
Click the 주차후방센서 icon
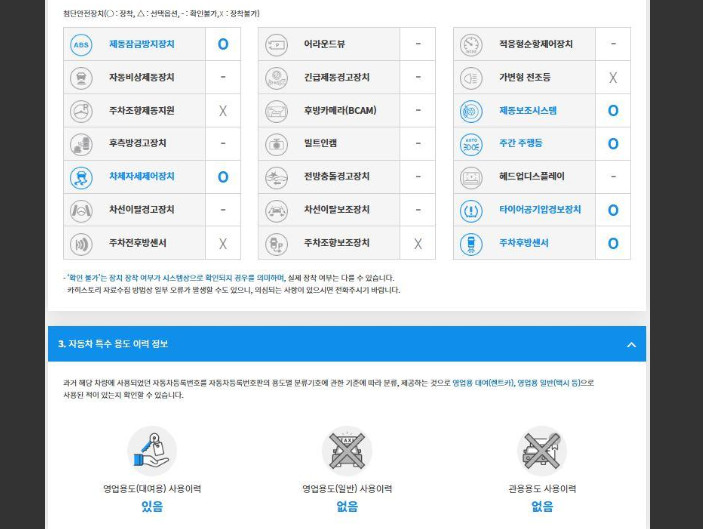tap(471, 243)
